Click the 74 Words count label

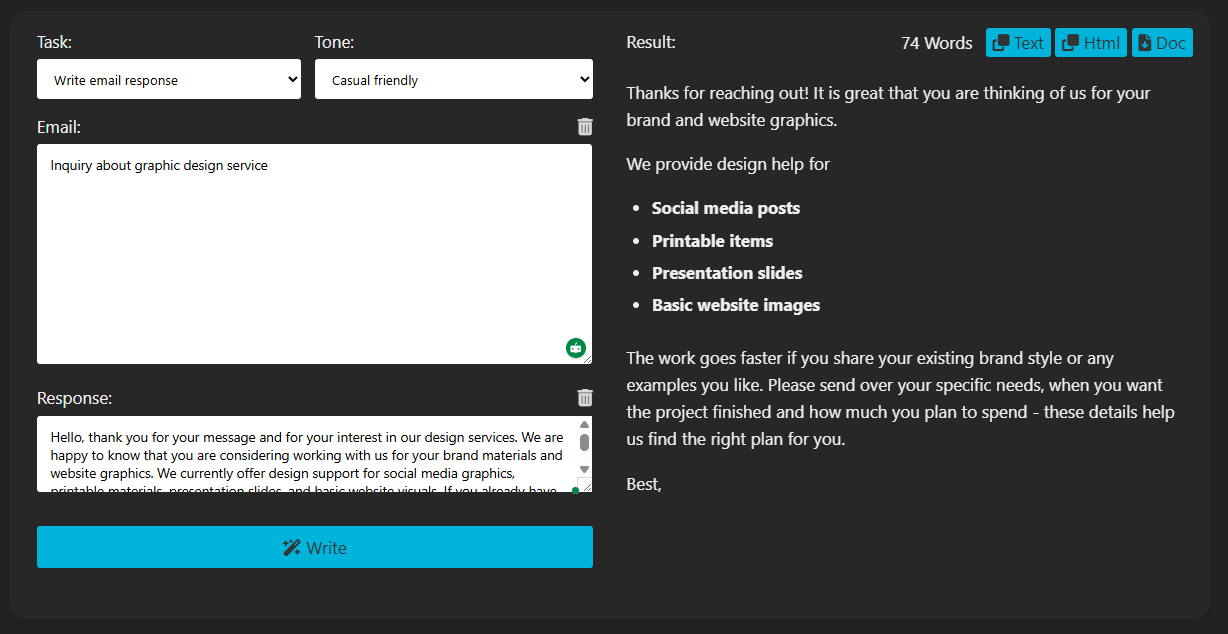[x=936, y=42]
